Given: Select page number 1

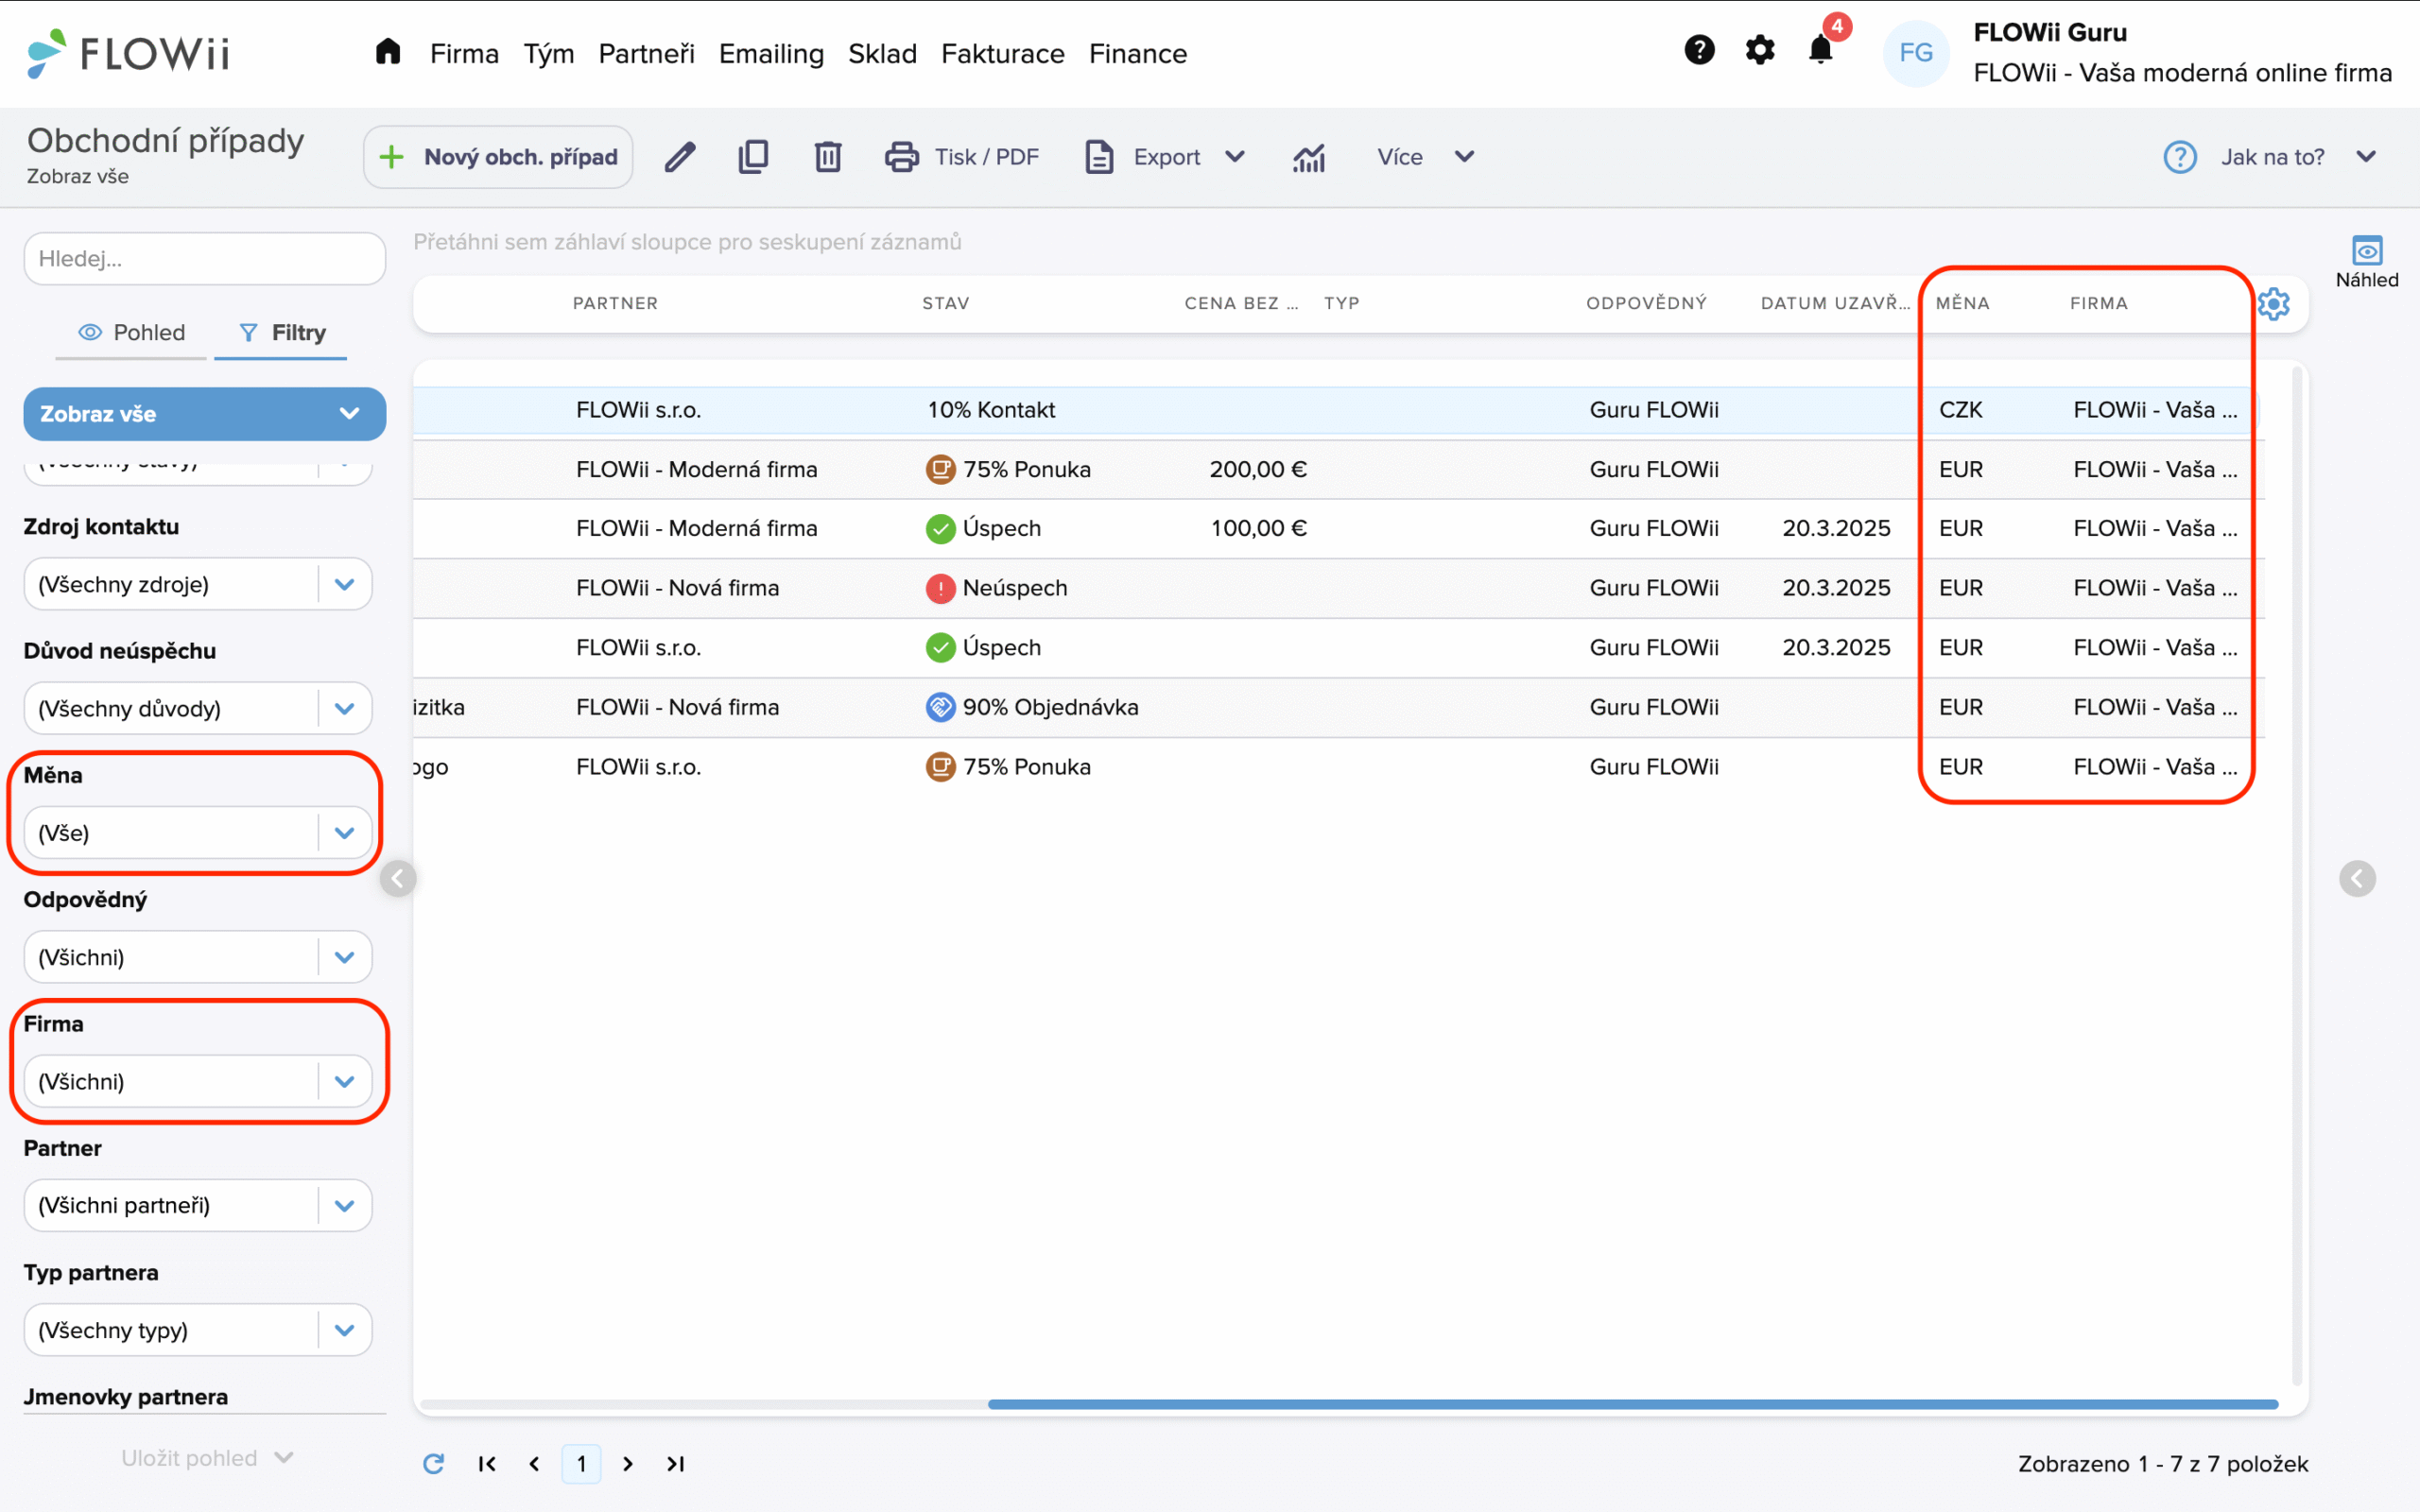Looking at the screenshot, I should [581, 1463].
